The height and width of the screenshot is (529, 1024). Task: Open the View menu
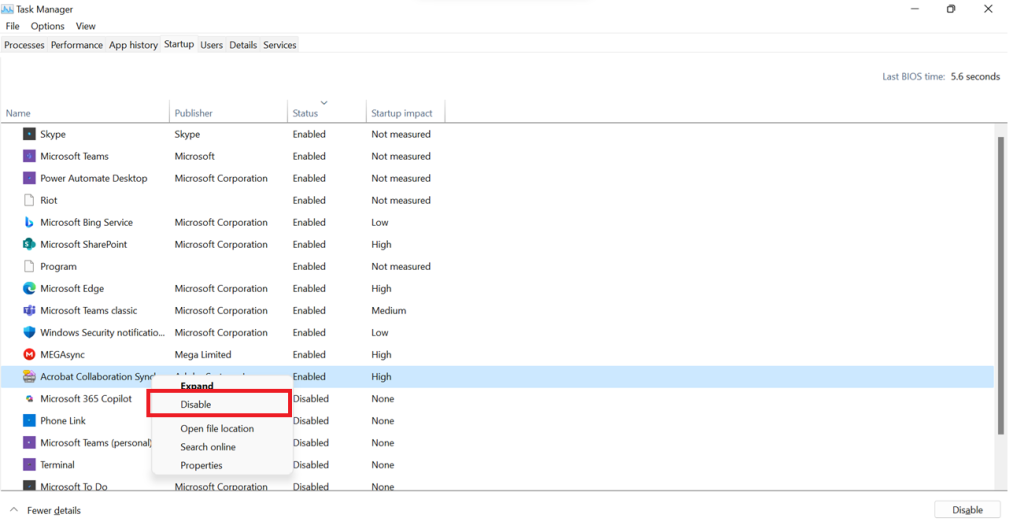(86, 26)
